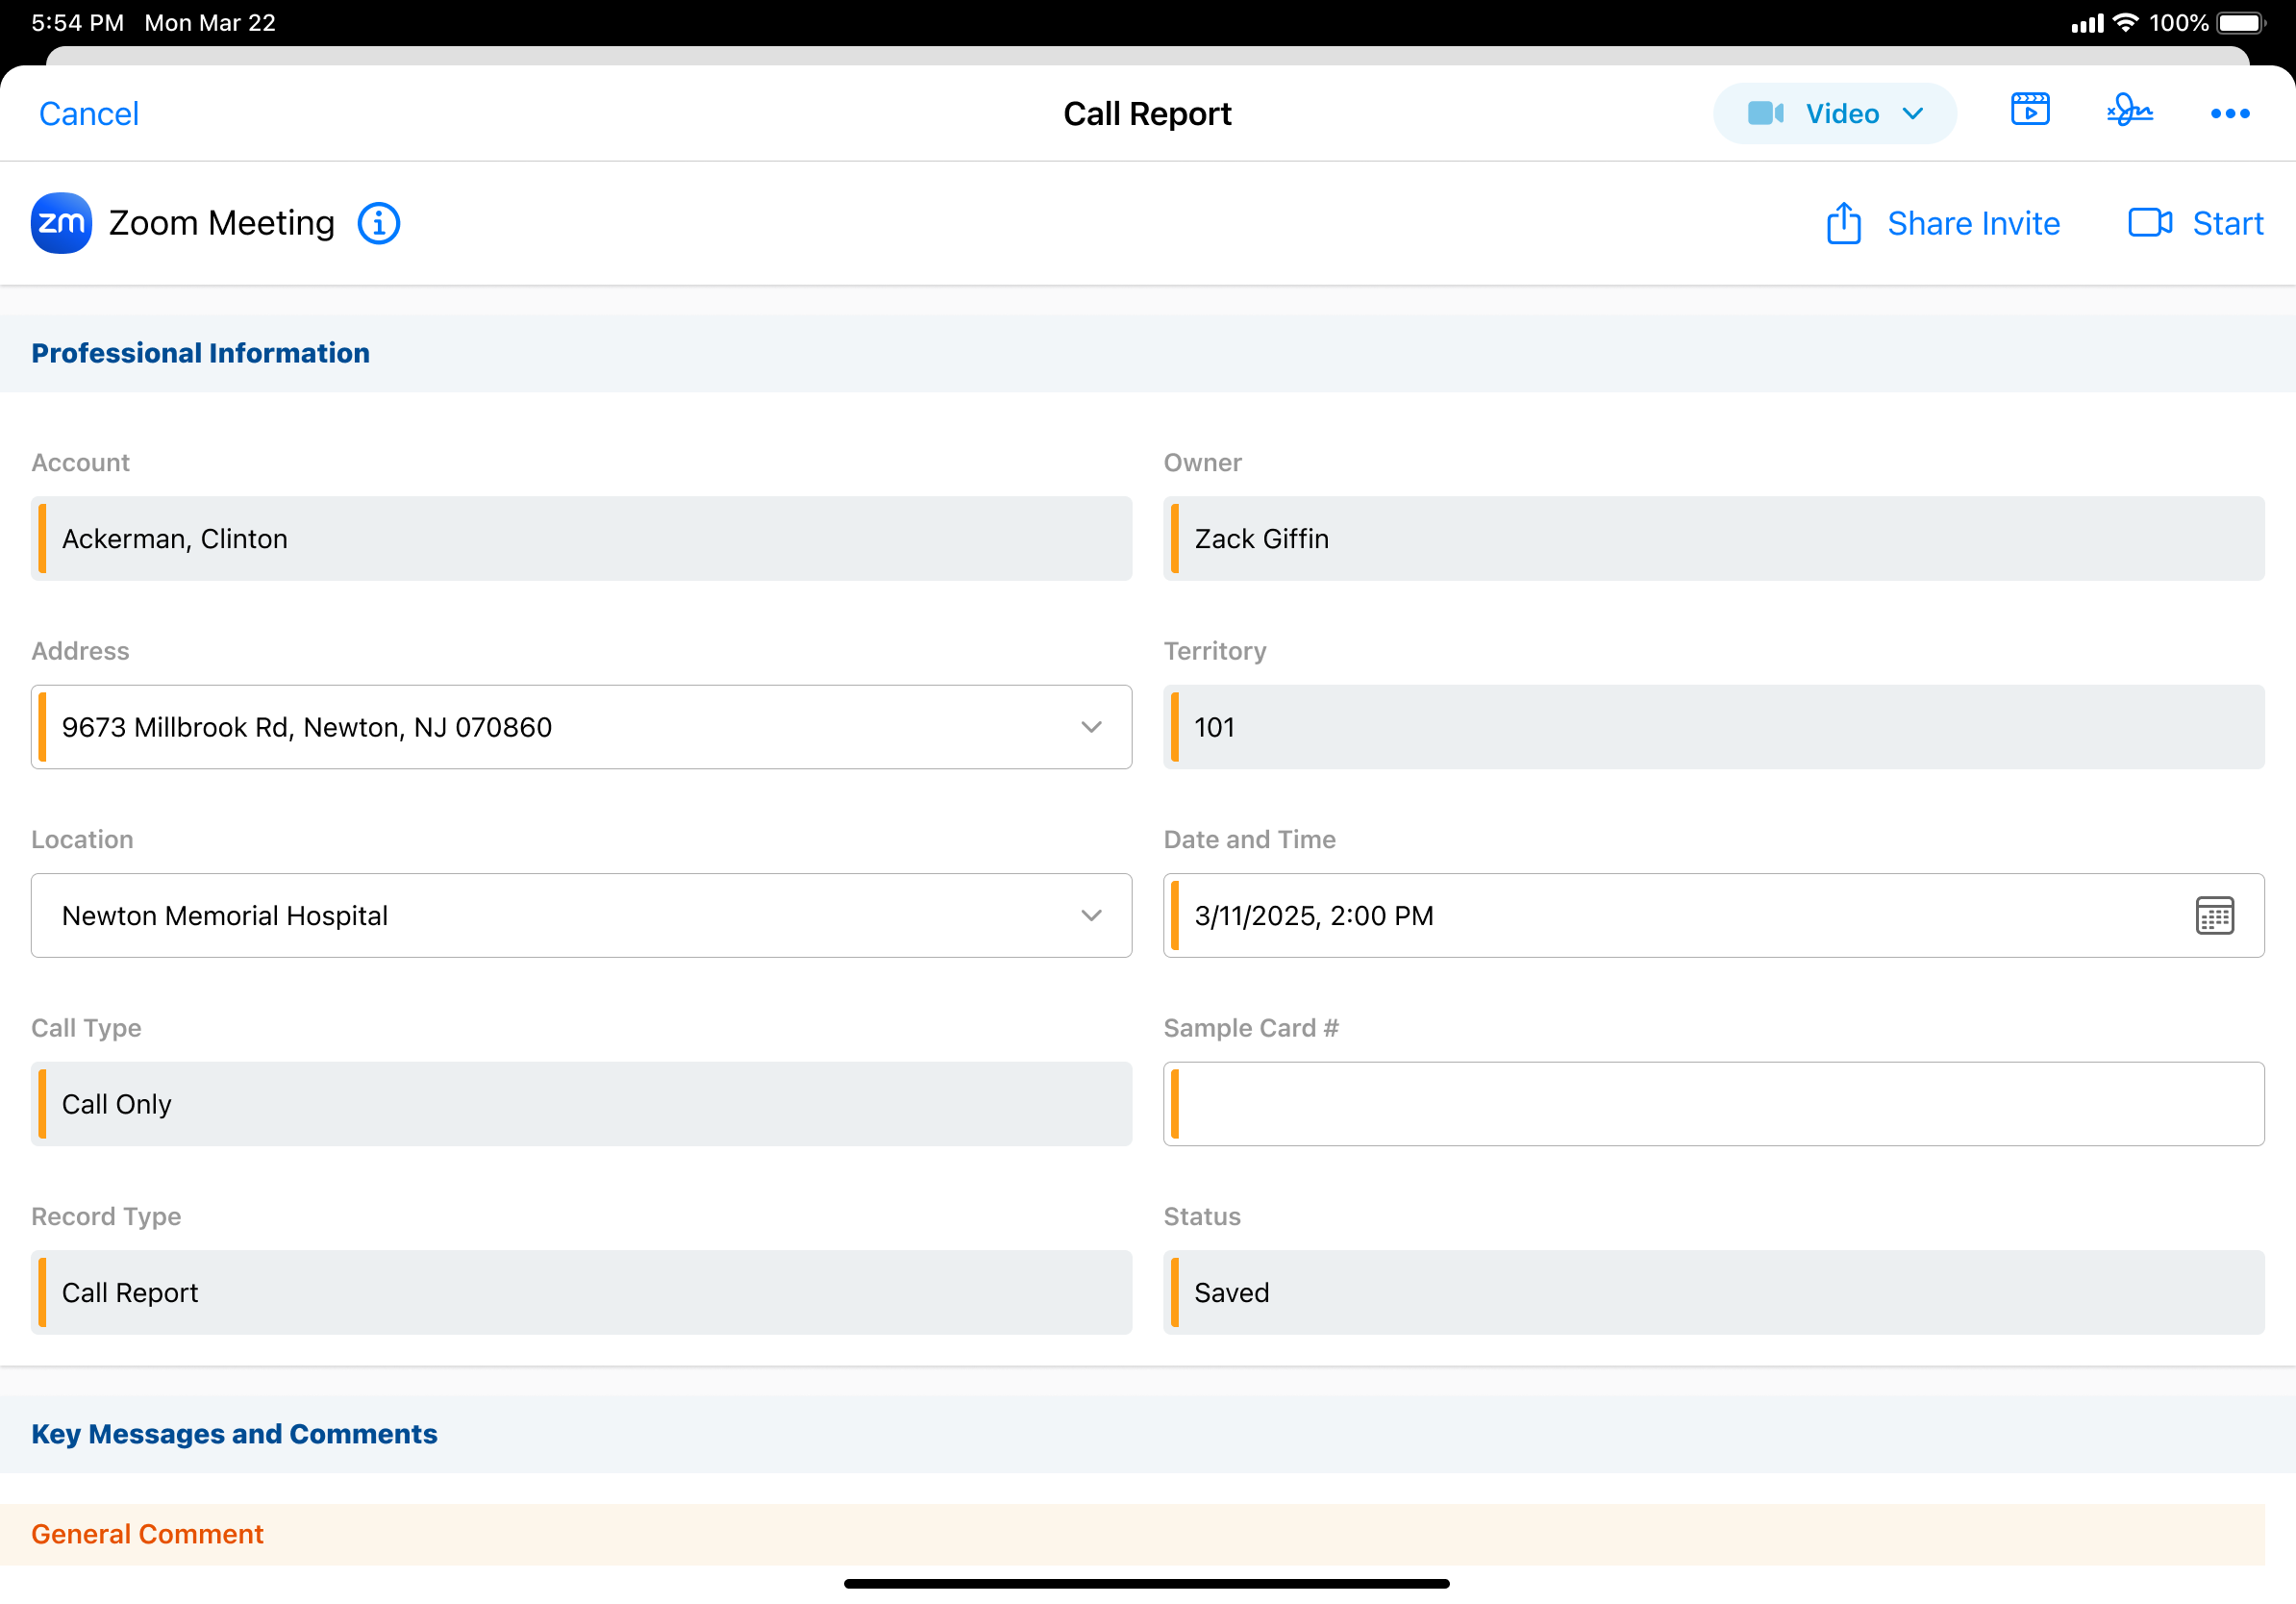Tap the Zoom Meeting info icon
2296x1604 pixels.
pyautogui.click(x=379, y=223)
